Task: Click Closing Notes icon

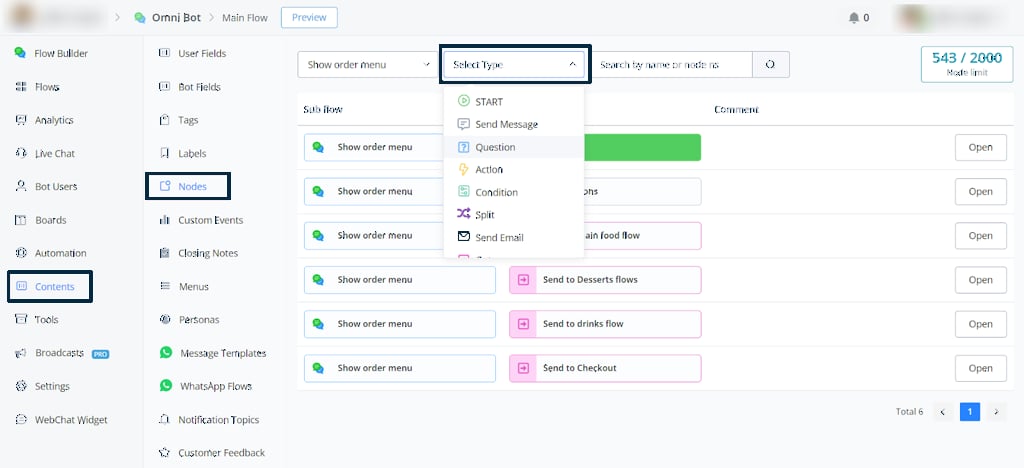Action: click(165, 253)
